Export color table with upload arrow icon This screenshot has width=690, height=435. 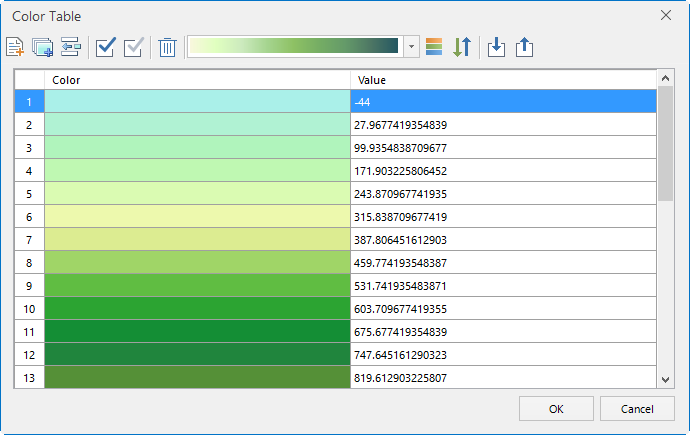coord(524,47)
